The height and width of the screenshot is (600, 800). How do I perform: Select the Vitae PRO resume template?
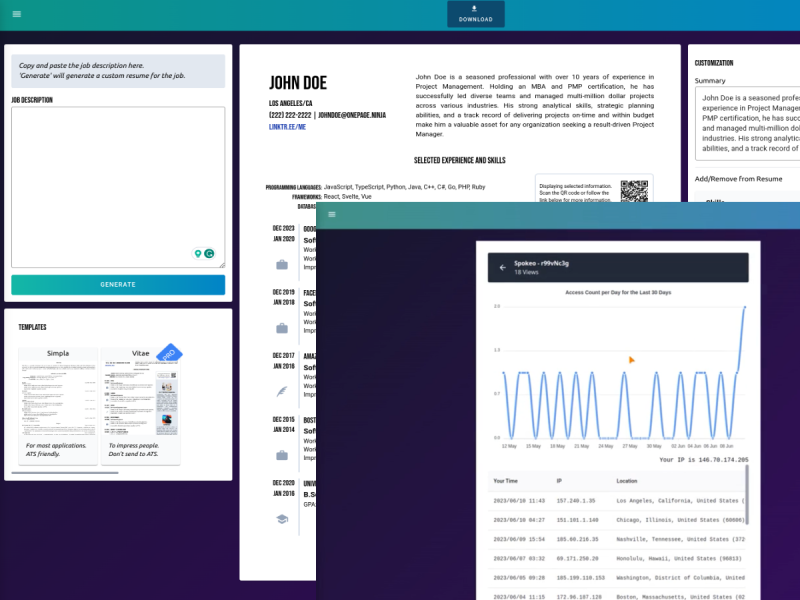[x=140, y=406]
